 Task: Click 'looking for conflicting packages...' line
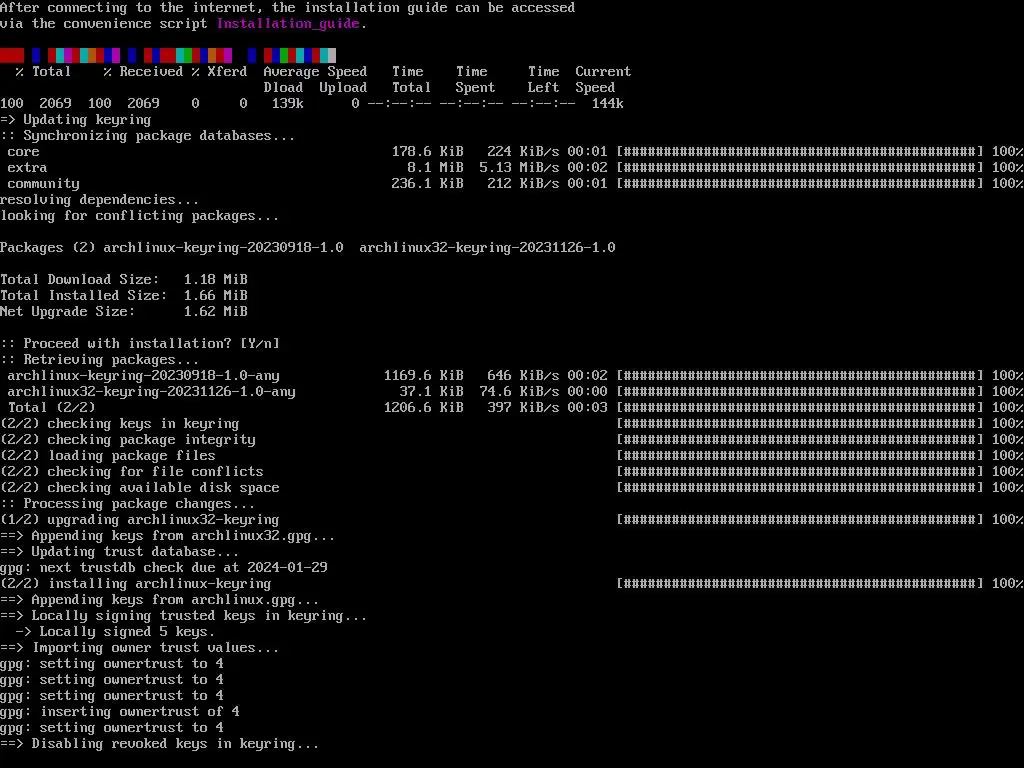(x=139, y=216)
